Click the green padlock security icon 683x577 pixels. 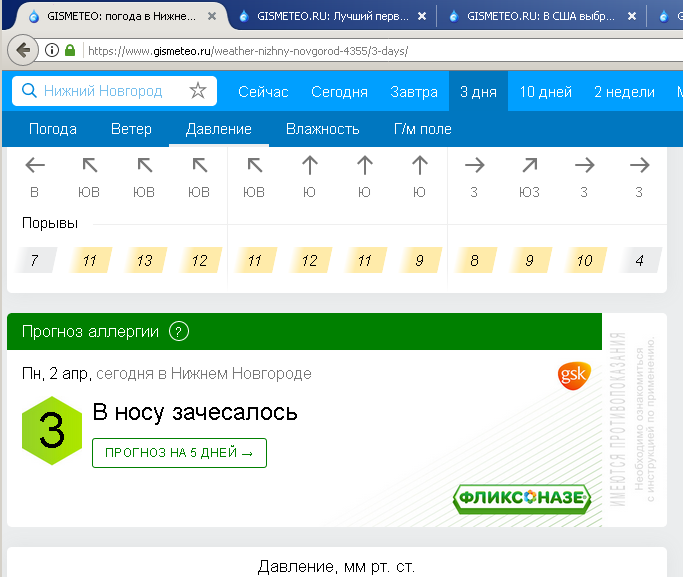(x=69, y=50)
